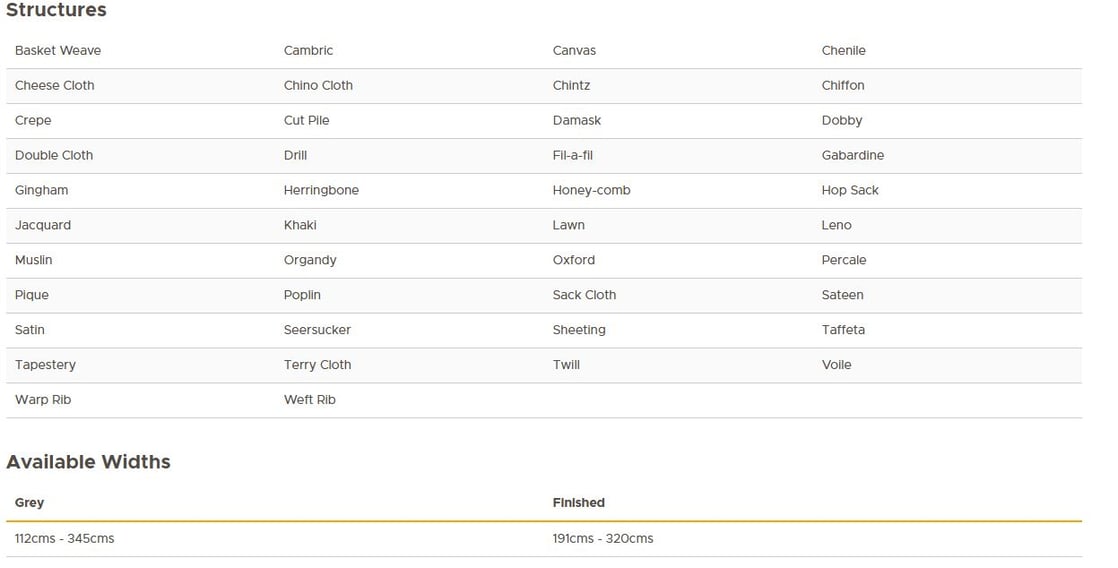Viewport: 1118px width, 568px height.
Task: Select the 191cms - 320cms finished width
Action: click(x=602, y=539)
